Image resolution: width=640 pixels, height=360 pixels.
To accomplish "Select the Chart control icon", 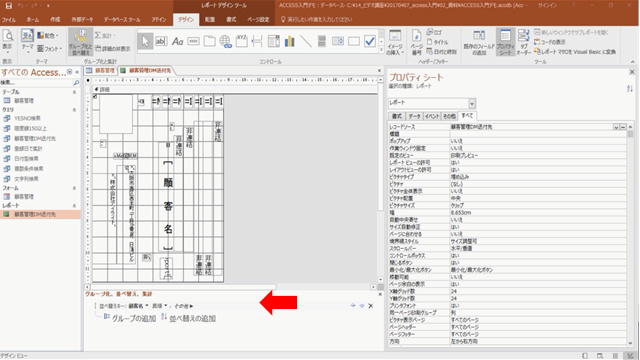I will coord(289,41).
